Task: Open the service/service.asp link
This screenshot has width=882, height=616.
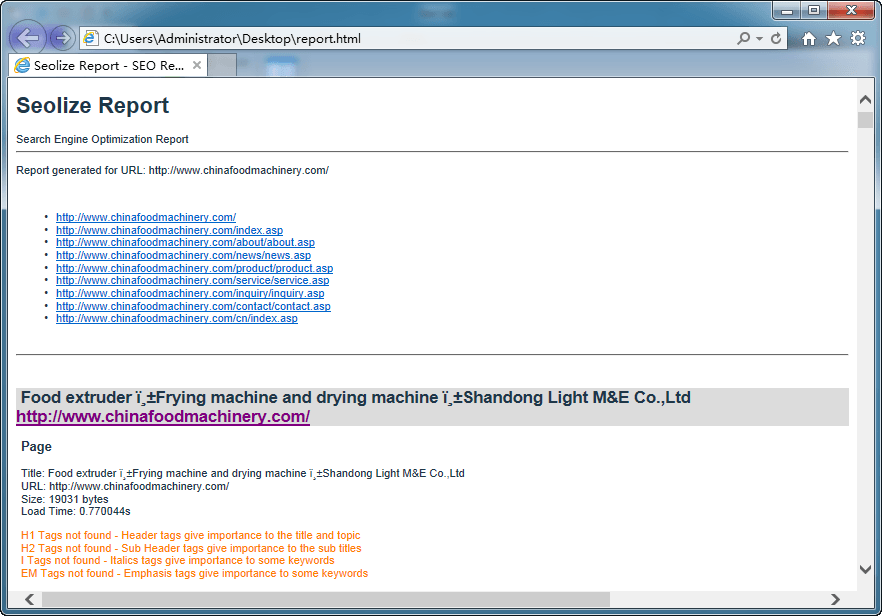Action: click(x=192, y=280)
